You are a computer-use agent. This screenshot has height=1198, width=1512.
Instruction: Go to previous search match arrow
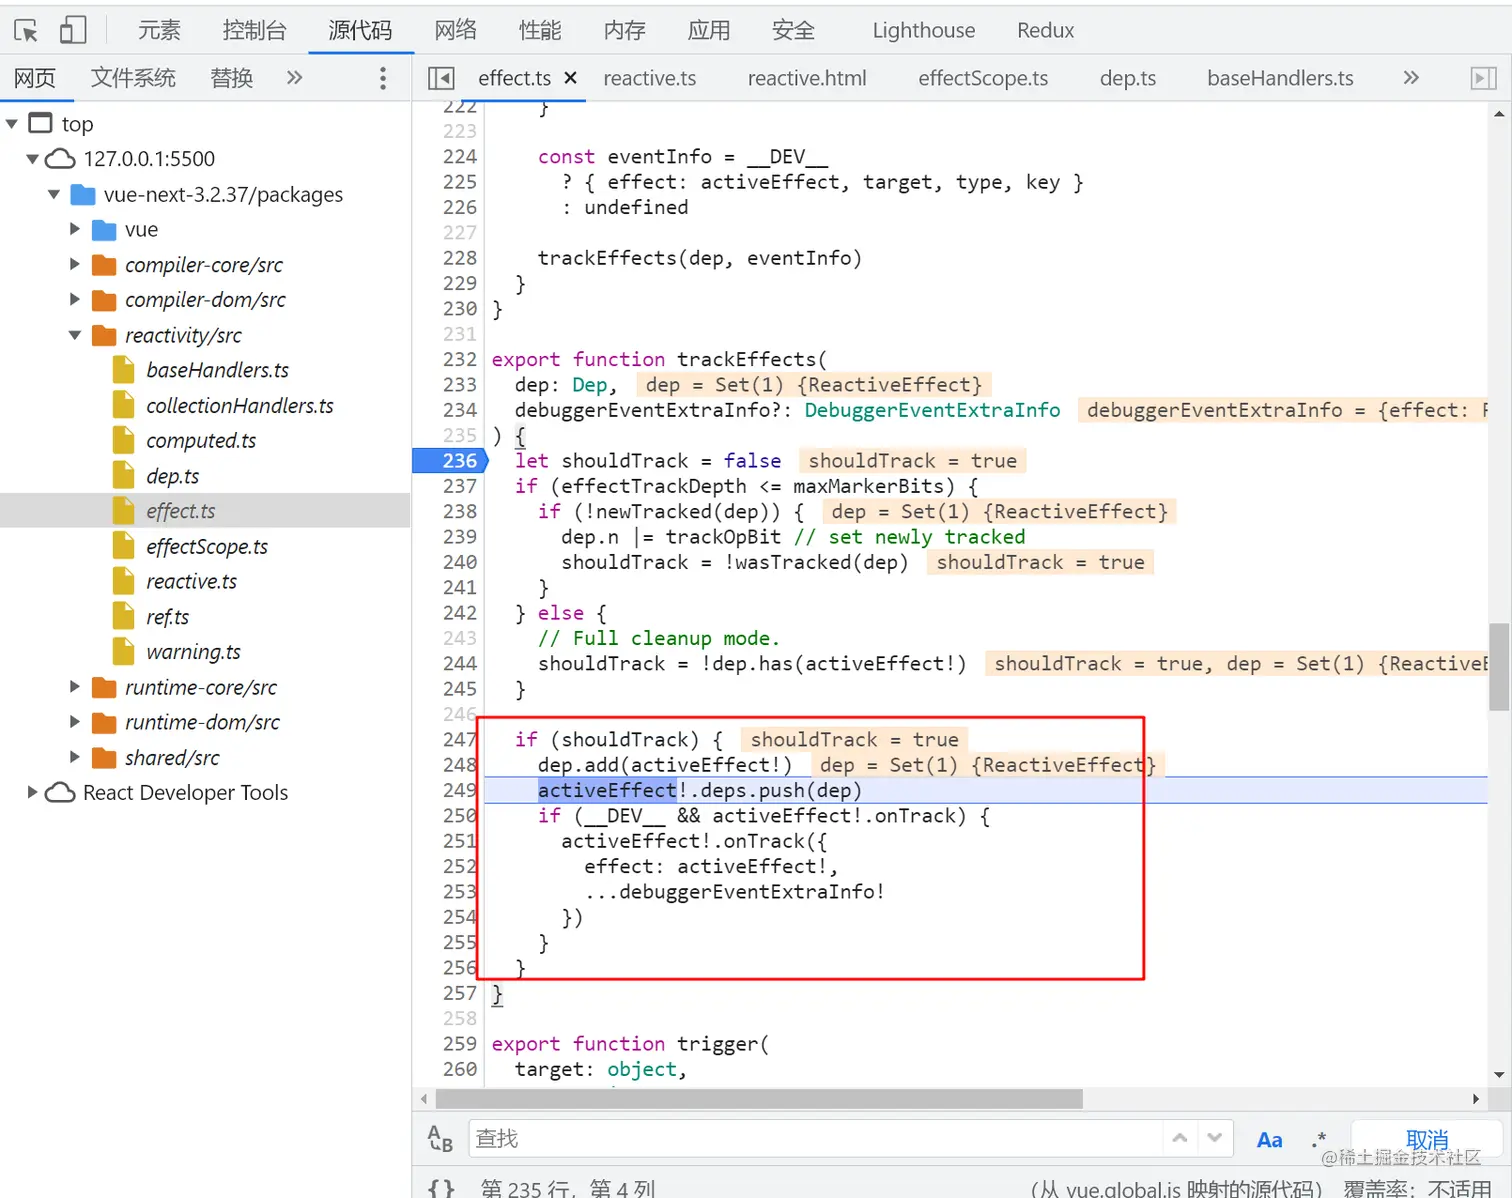pos(1180,1138)
